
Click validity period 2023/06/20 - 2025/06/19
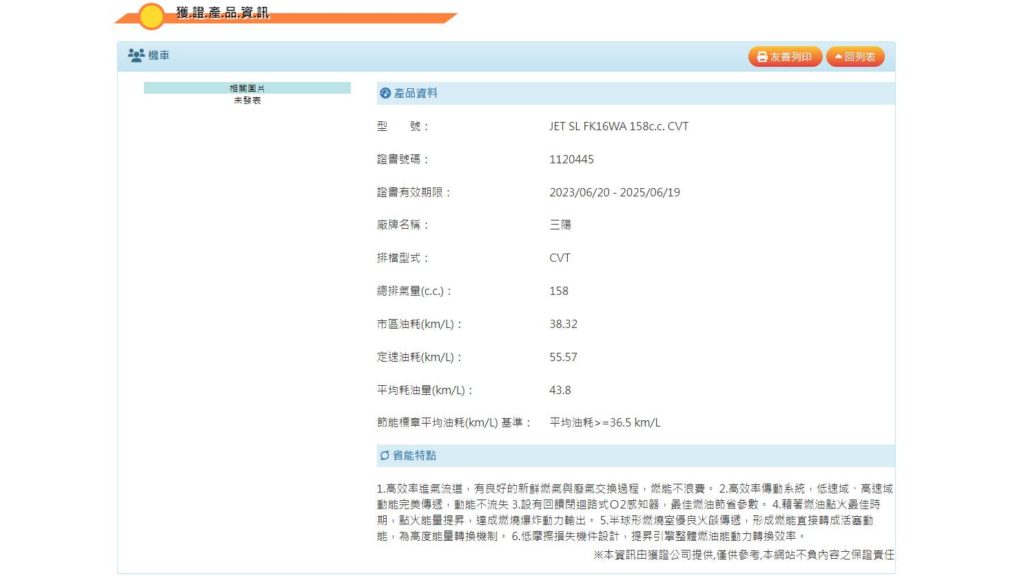(615, 193)
